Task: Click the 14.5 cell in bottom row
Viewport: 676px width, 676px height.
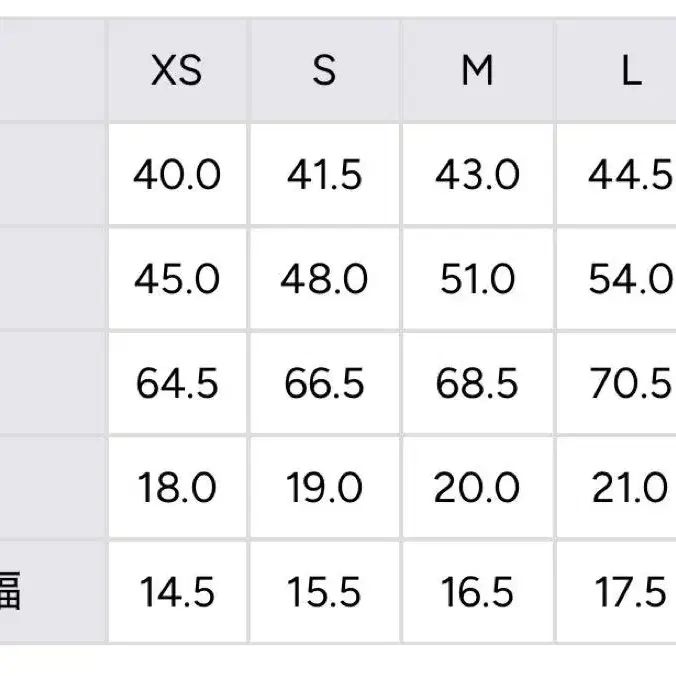Action: point(177,593)
